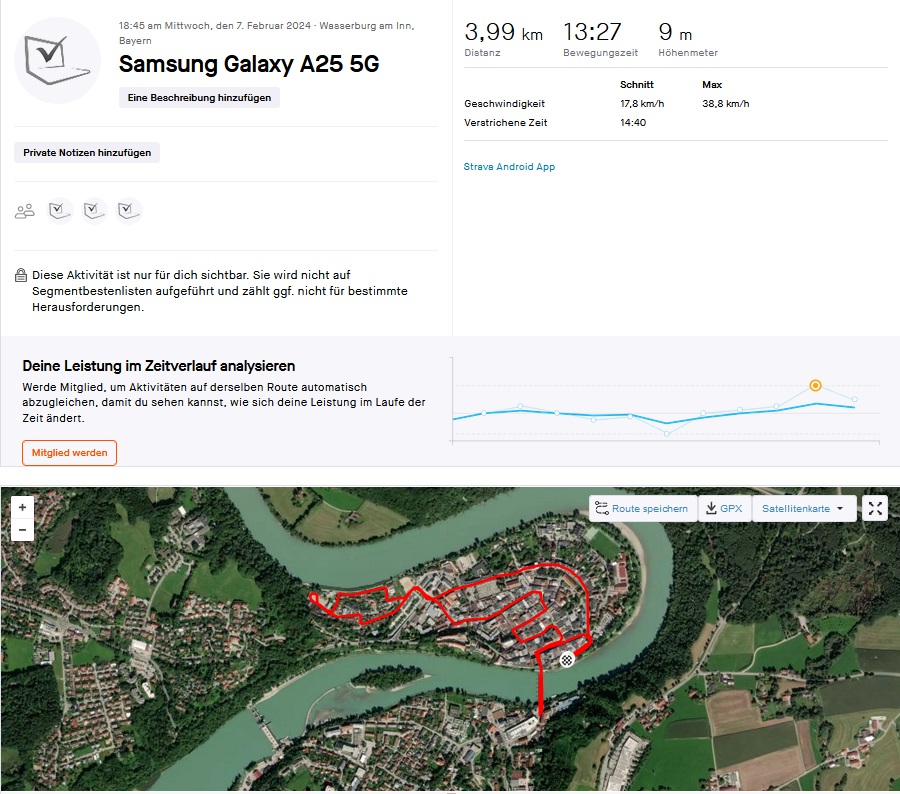Zoom out of the route map

pos(22,531)
